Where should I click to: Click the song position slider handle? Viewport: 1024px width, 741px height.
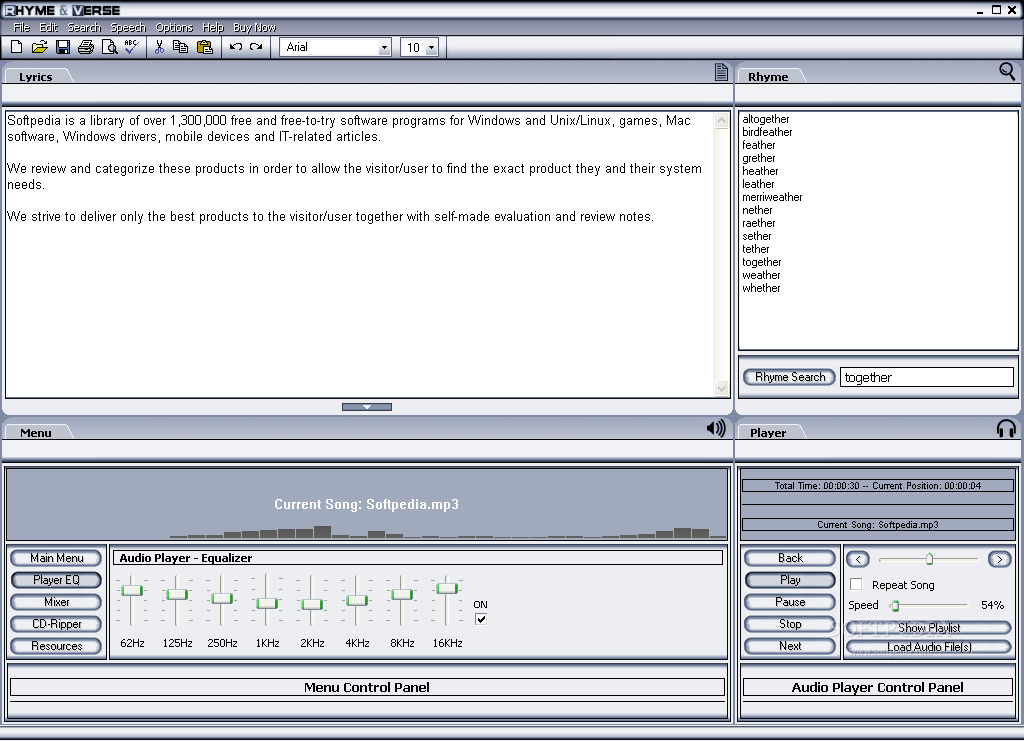point(929,559)
